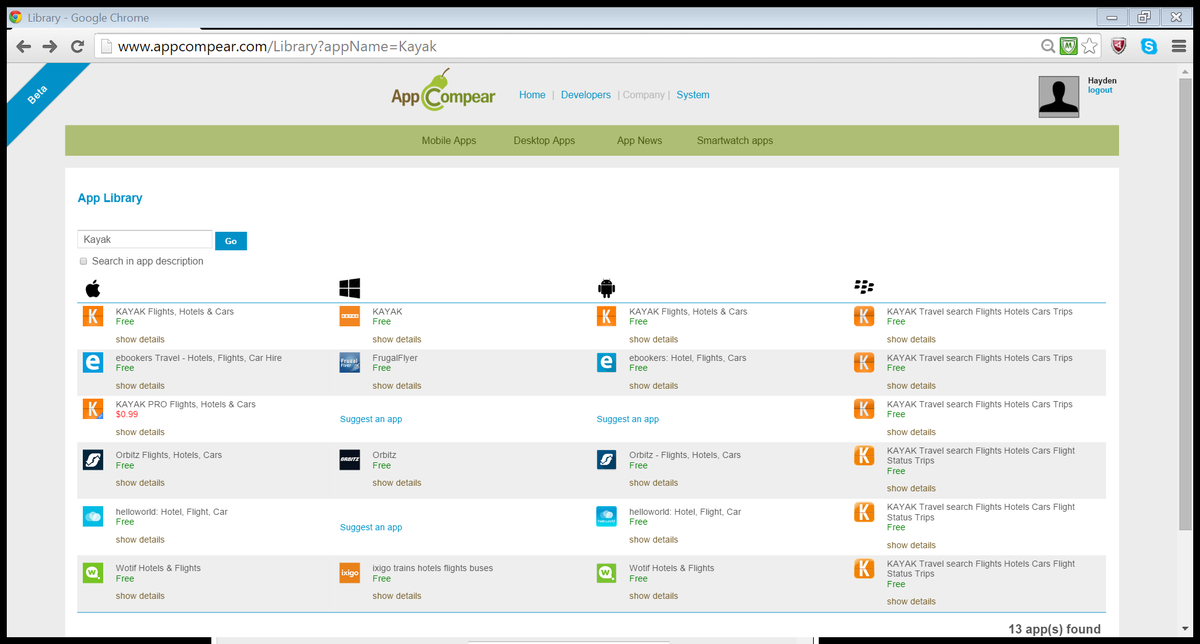Click the zoom magnifier icon in address bar
This screenshot has height=644, width=1200.
[x=1048, y=46]
